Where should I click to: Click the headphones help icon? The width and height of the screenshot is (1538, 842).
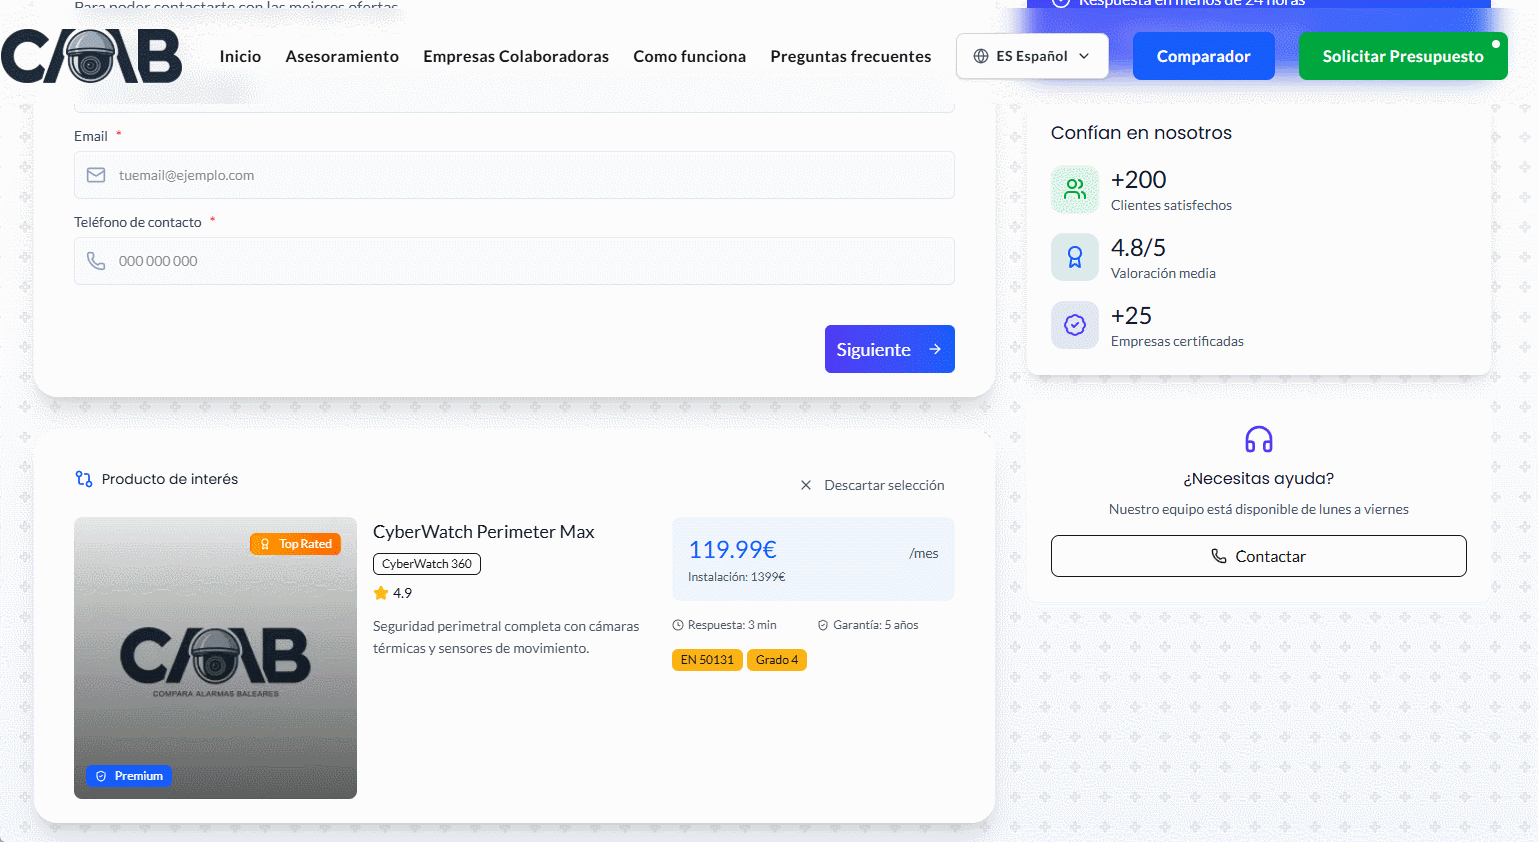pos(1259,439)
